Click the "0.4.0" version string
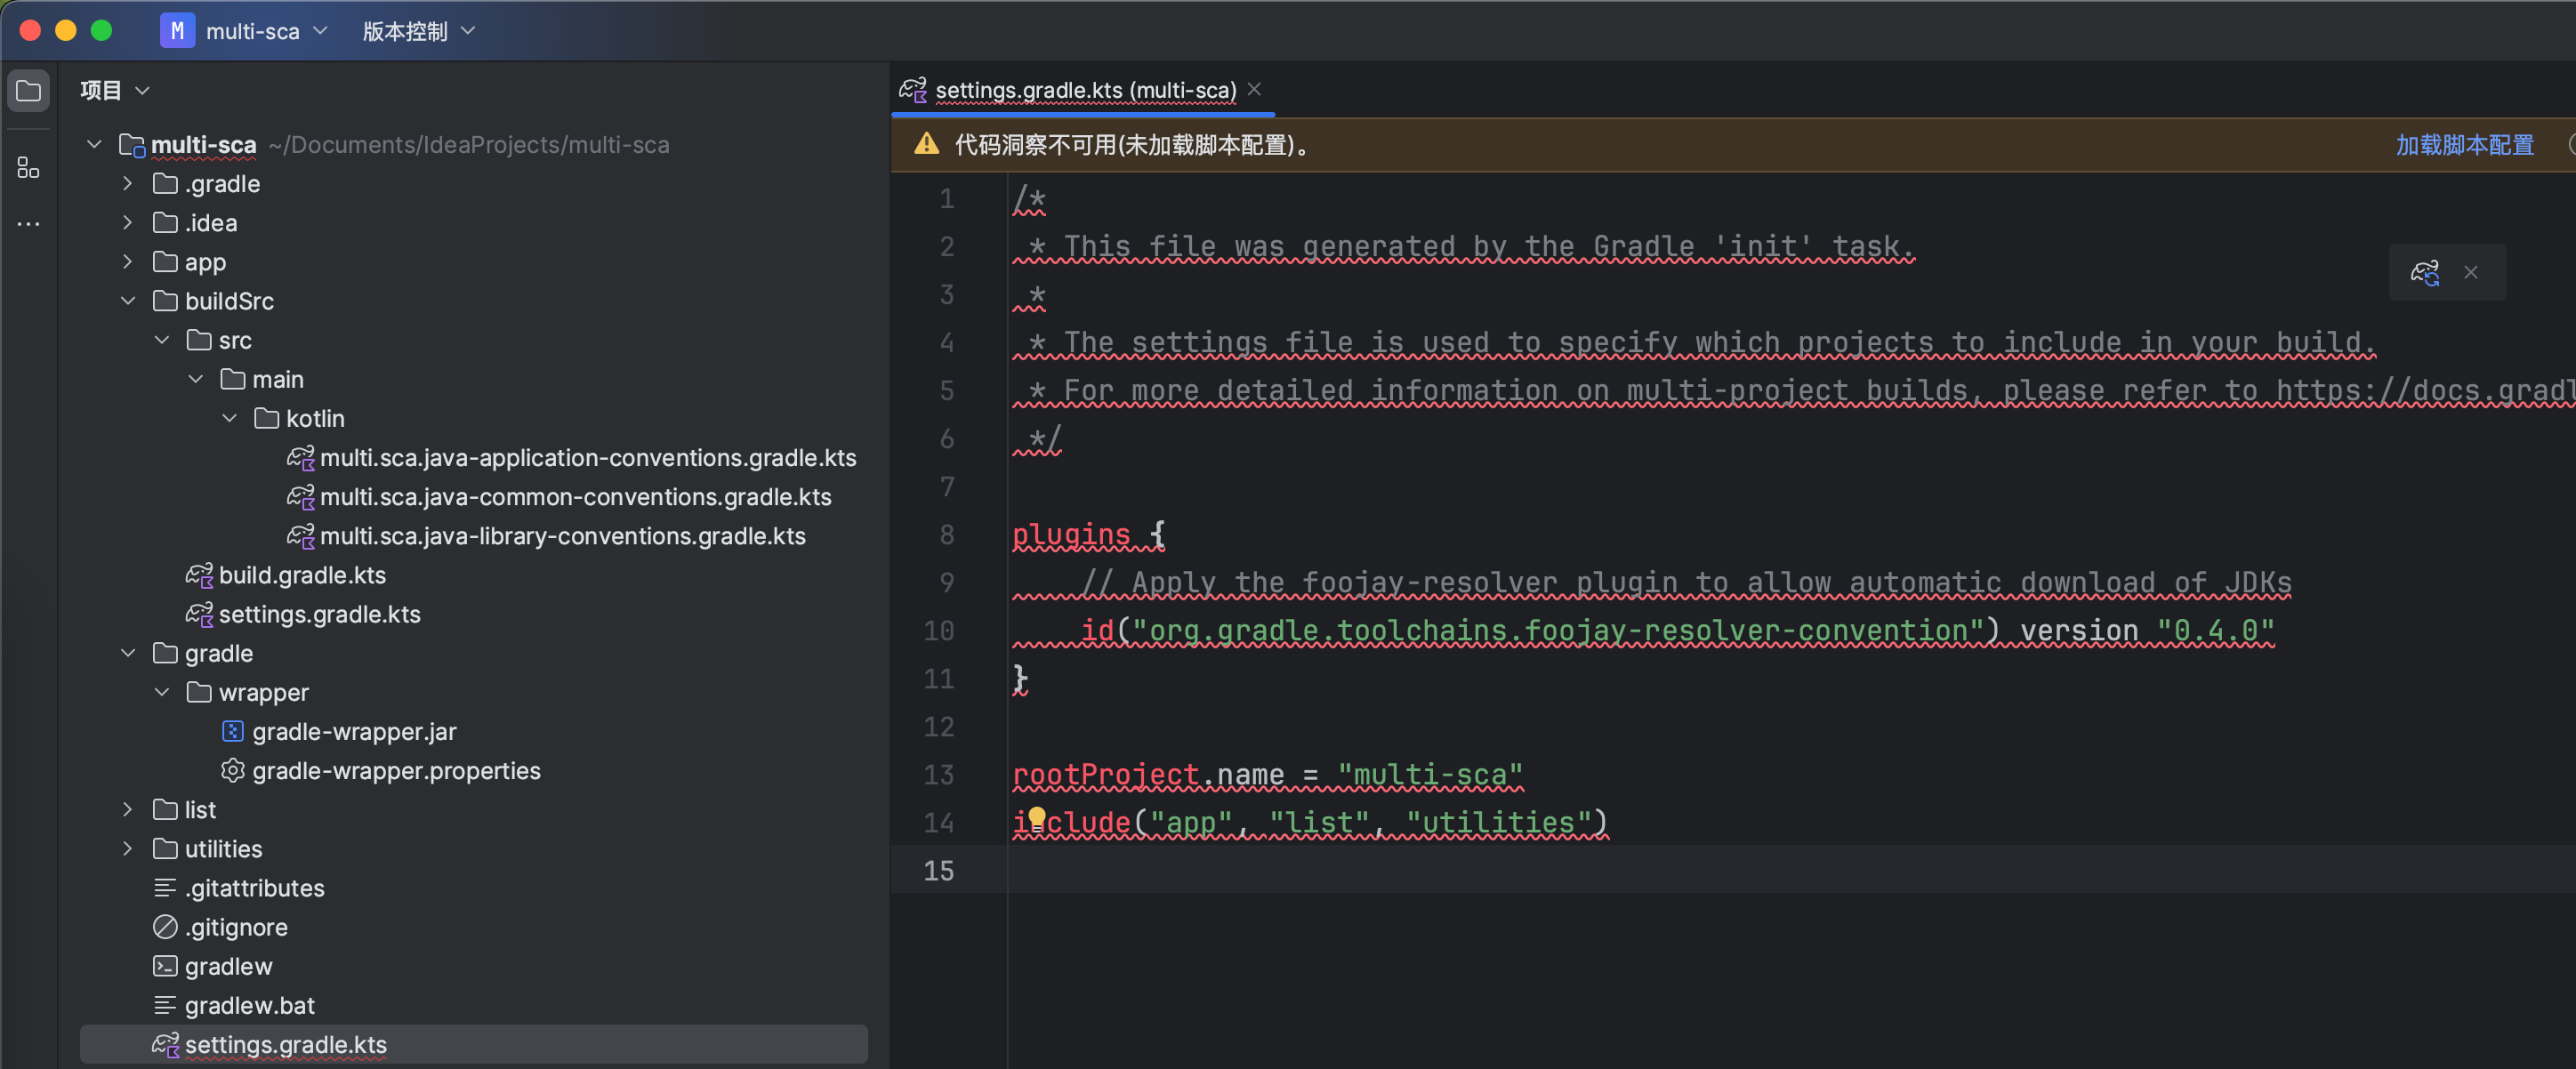This screenshot has height=1069, width=2576. tap(2215, 631)
